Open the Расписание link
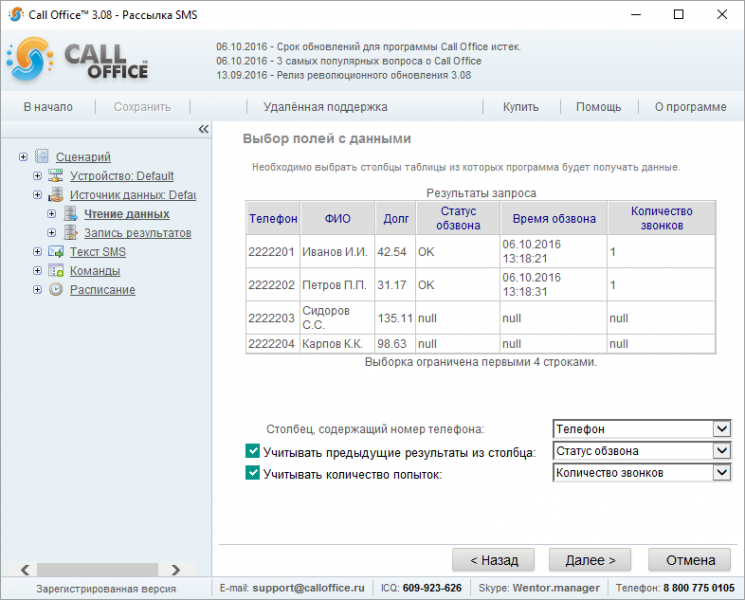745x600 pixels. tap(103, 290)
